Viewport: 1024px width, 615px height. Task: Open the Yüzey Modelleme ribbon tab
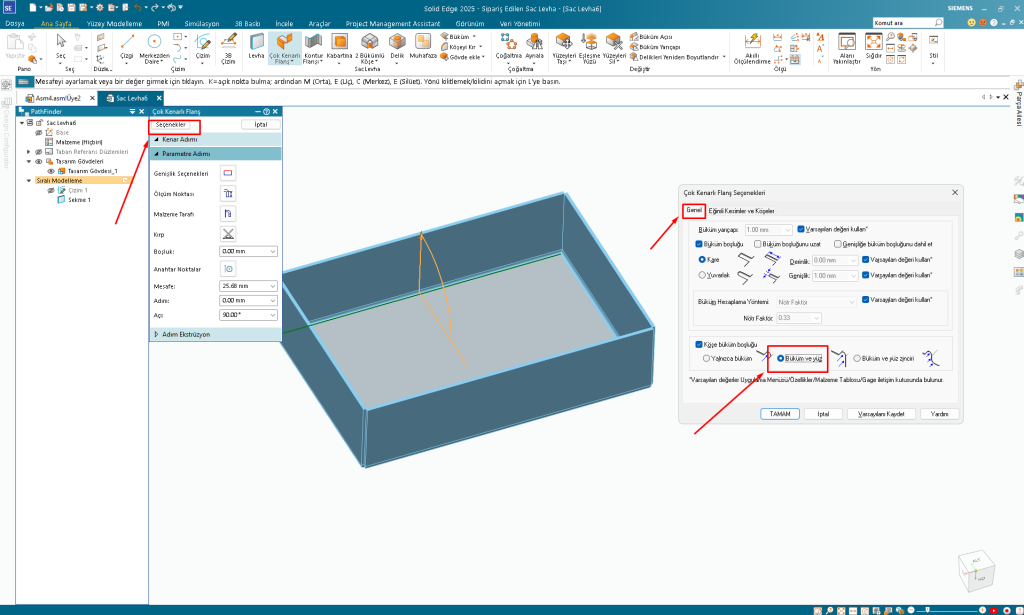(118, 22)
